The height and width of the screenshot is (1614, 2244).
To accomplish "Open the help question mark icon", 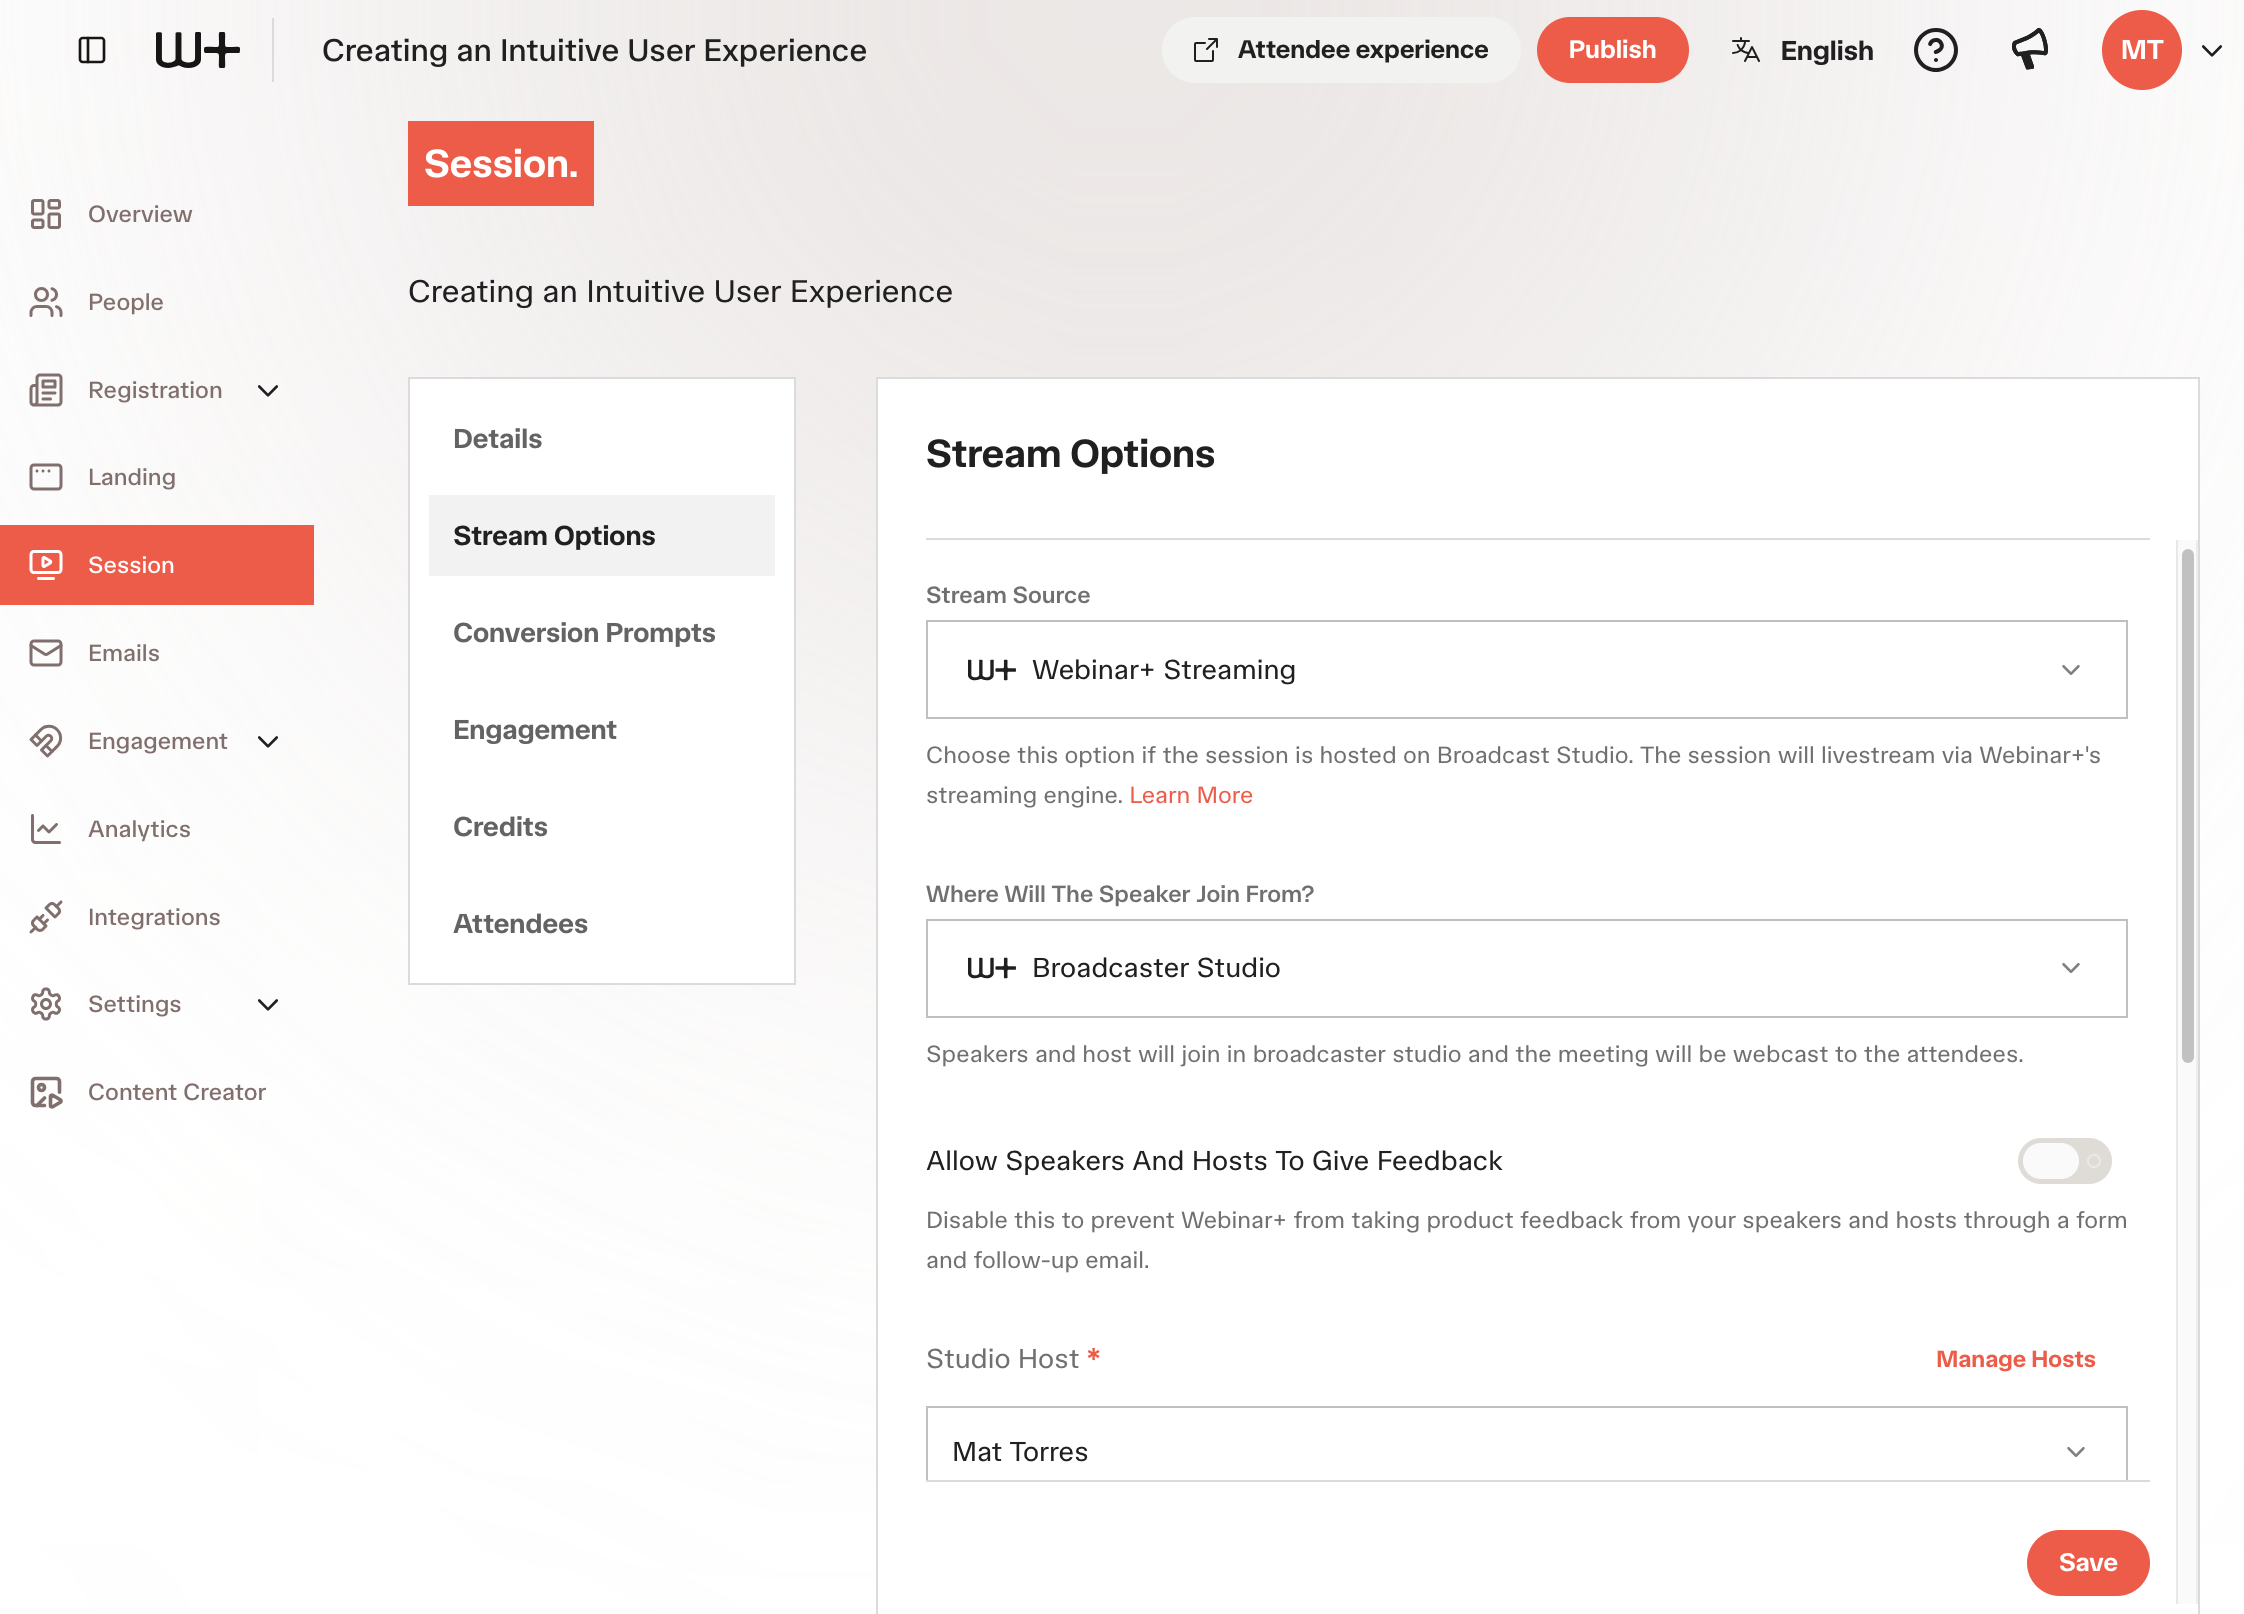I will tap(1935, 50).
